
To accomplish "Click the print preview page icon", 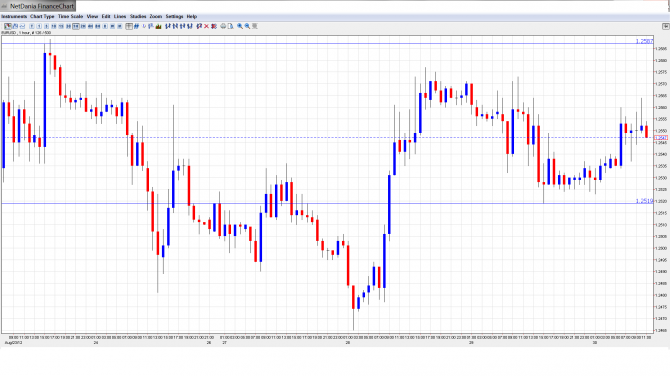I will pos(230,26).
